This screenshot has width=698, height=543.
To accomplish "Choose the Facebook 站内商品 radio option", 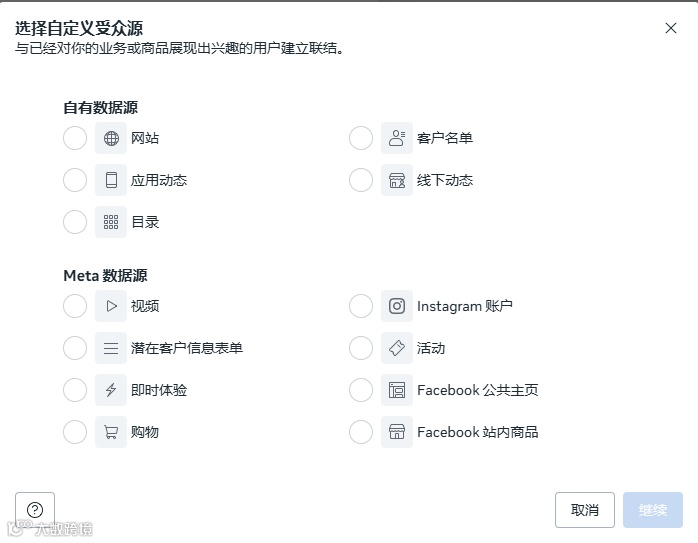I will (361, 432).
